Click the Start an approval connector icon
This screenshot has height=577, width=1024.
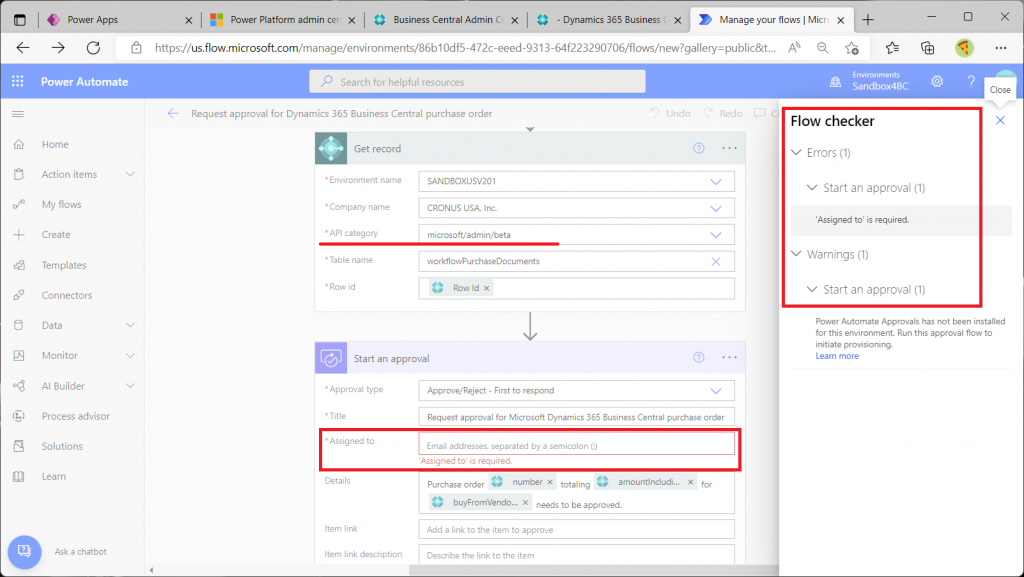coord(331,358)
